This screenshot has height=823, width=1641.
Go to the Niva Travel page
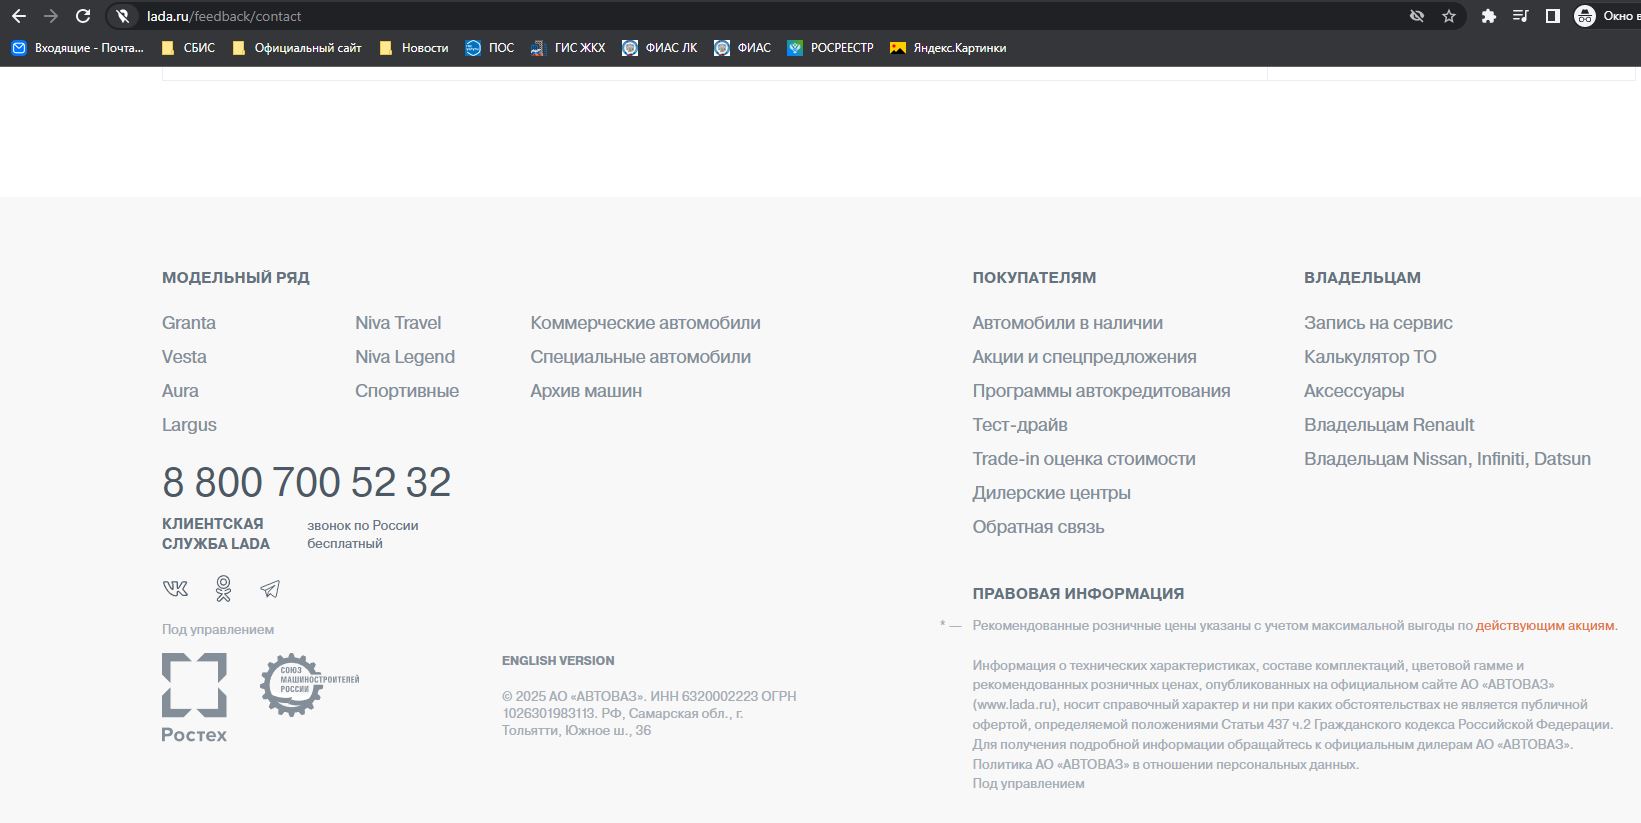398,323
